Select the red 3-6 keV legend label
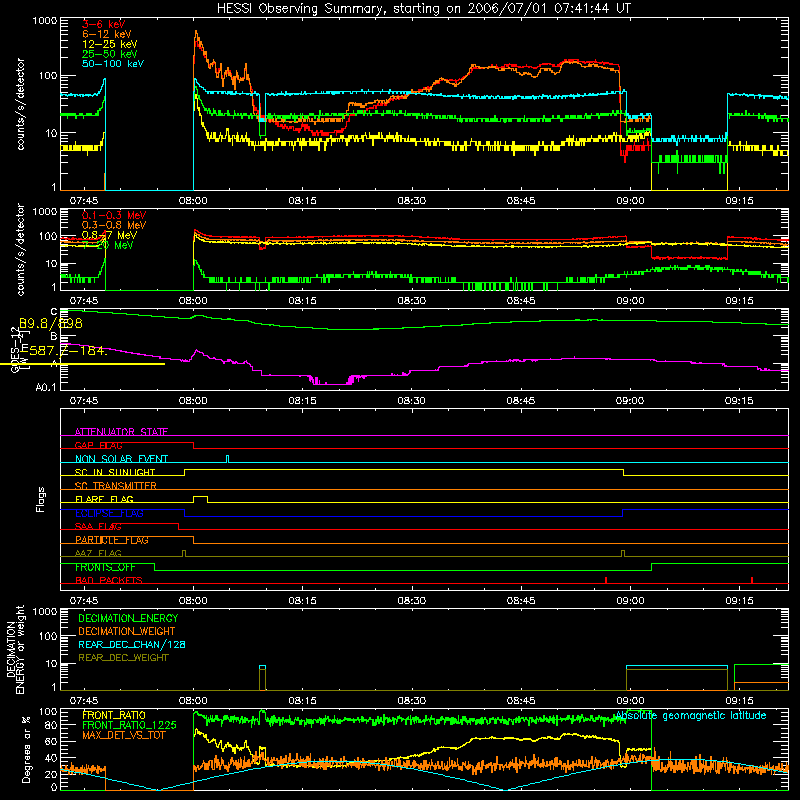Image resolution: width=800 pixels, height=800 pixels. coord(104,24)
